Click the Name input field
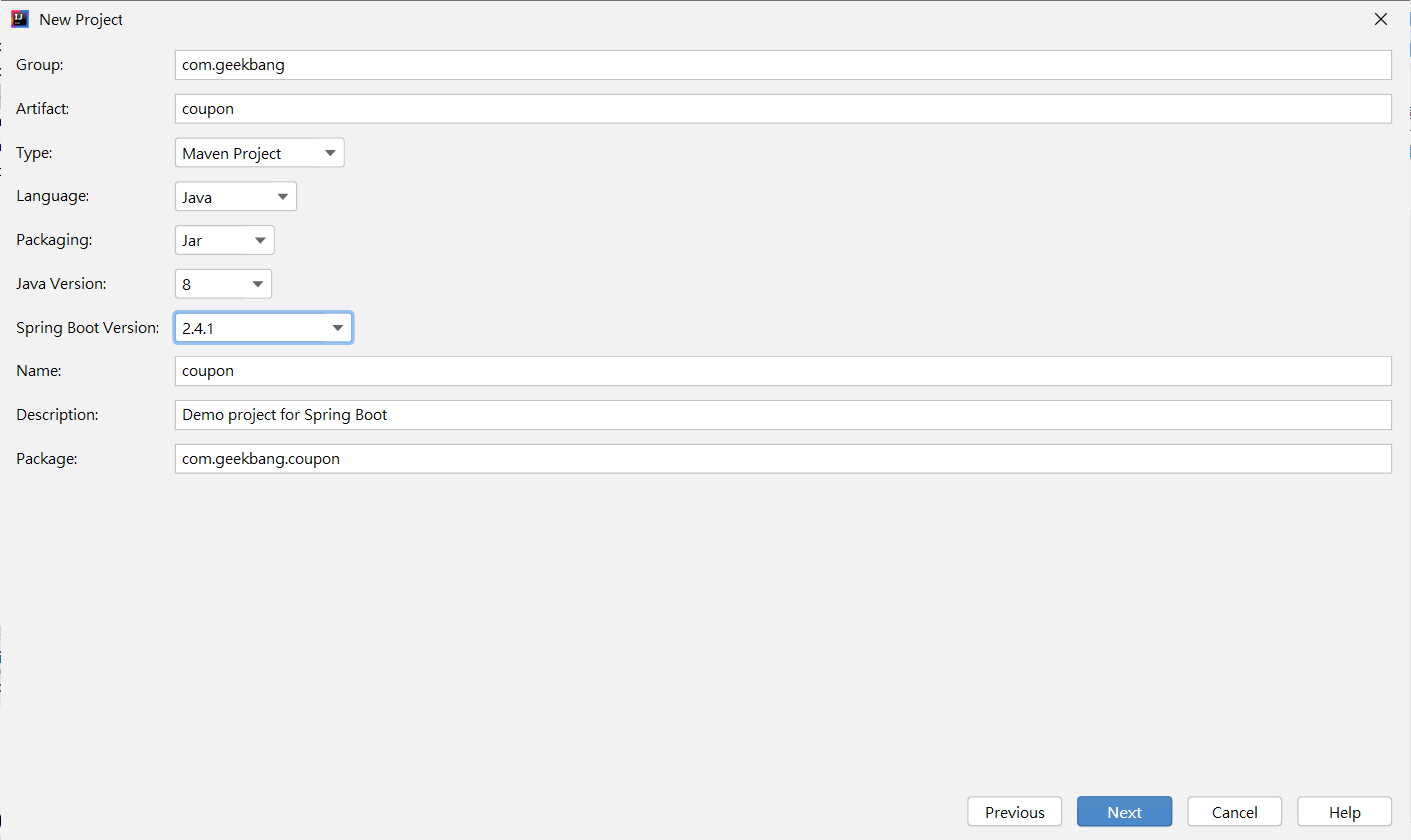Viewport: 1411px width, 840px height. (783, 370)
